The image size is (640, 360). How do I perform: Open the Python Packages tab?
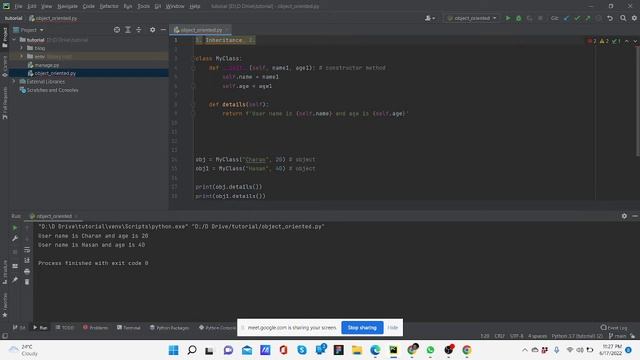(x=169, y=327)
